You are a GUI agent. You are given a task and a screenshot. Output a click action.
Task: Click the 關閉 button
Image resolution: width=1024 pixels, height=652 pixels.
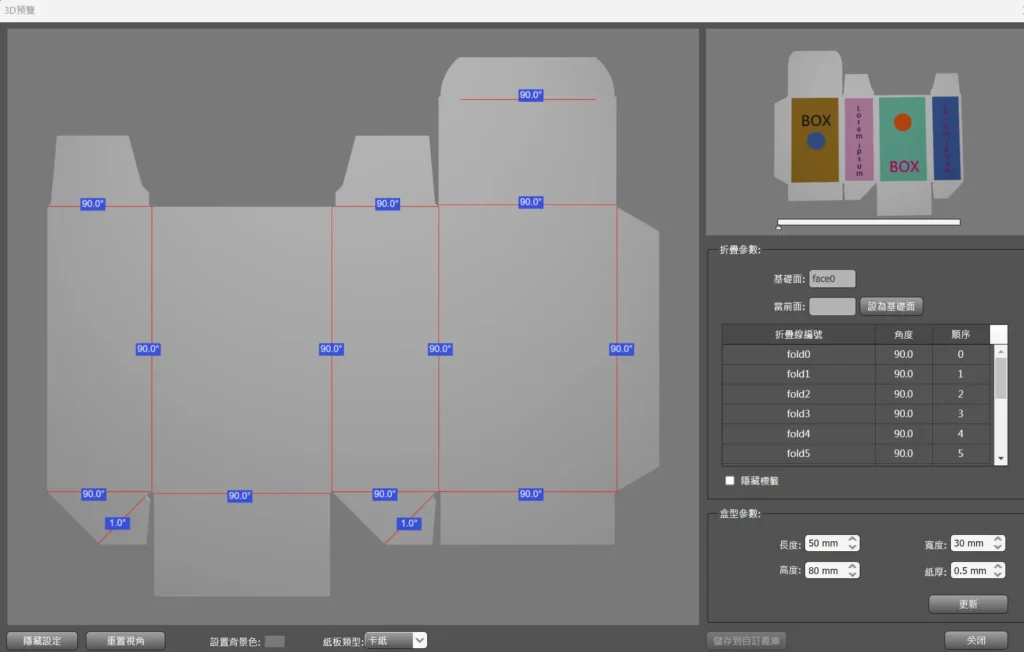(x=974, y=640)
